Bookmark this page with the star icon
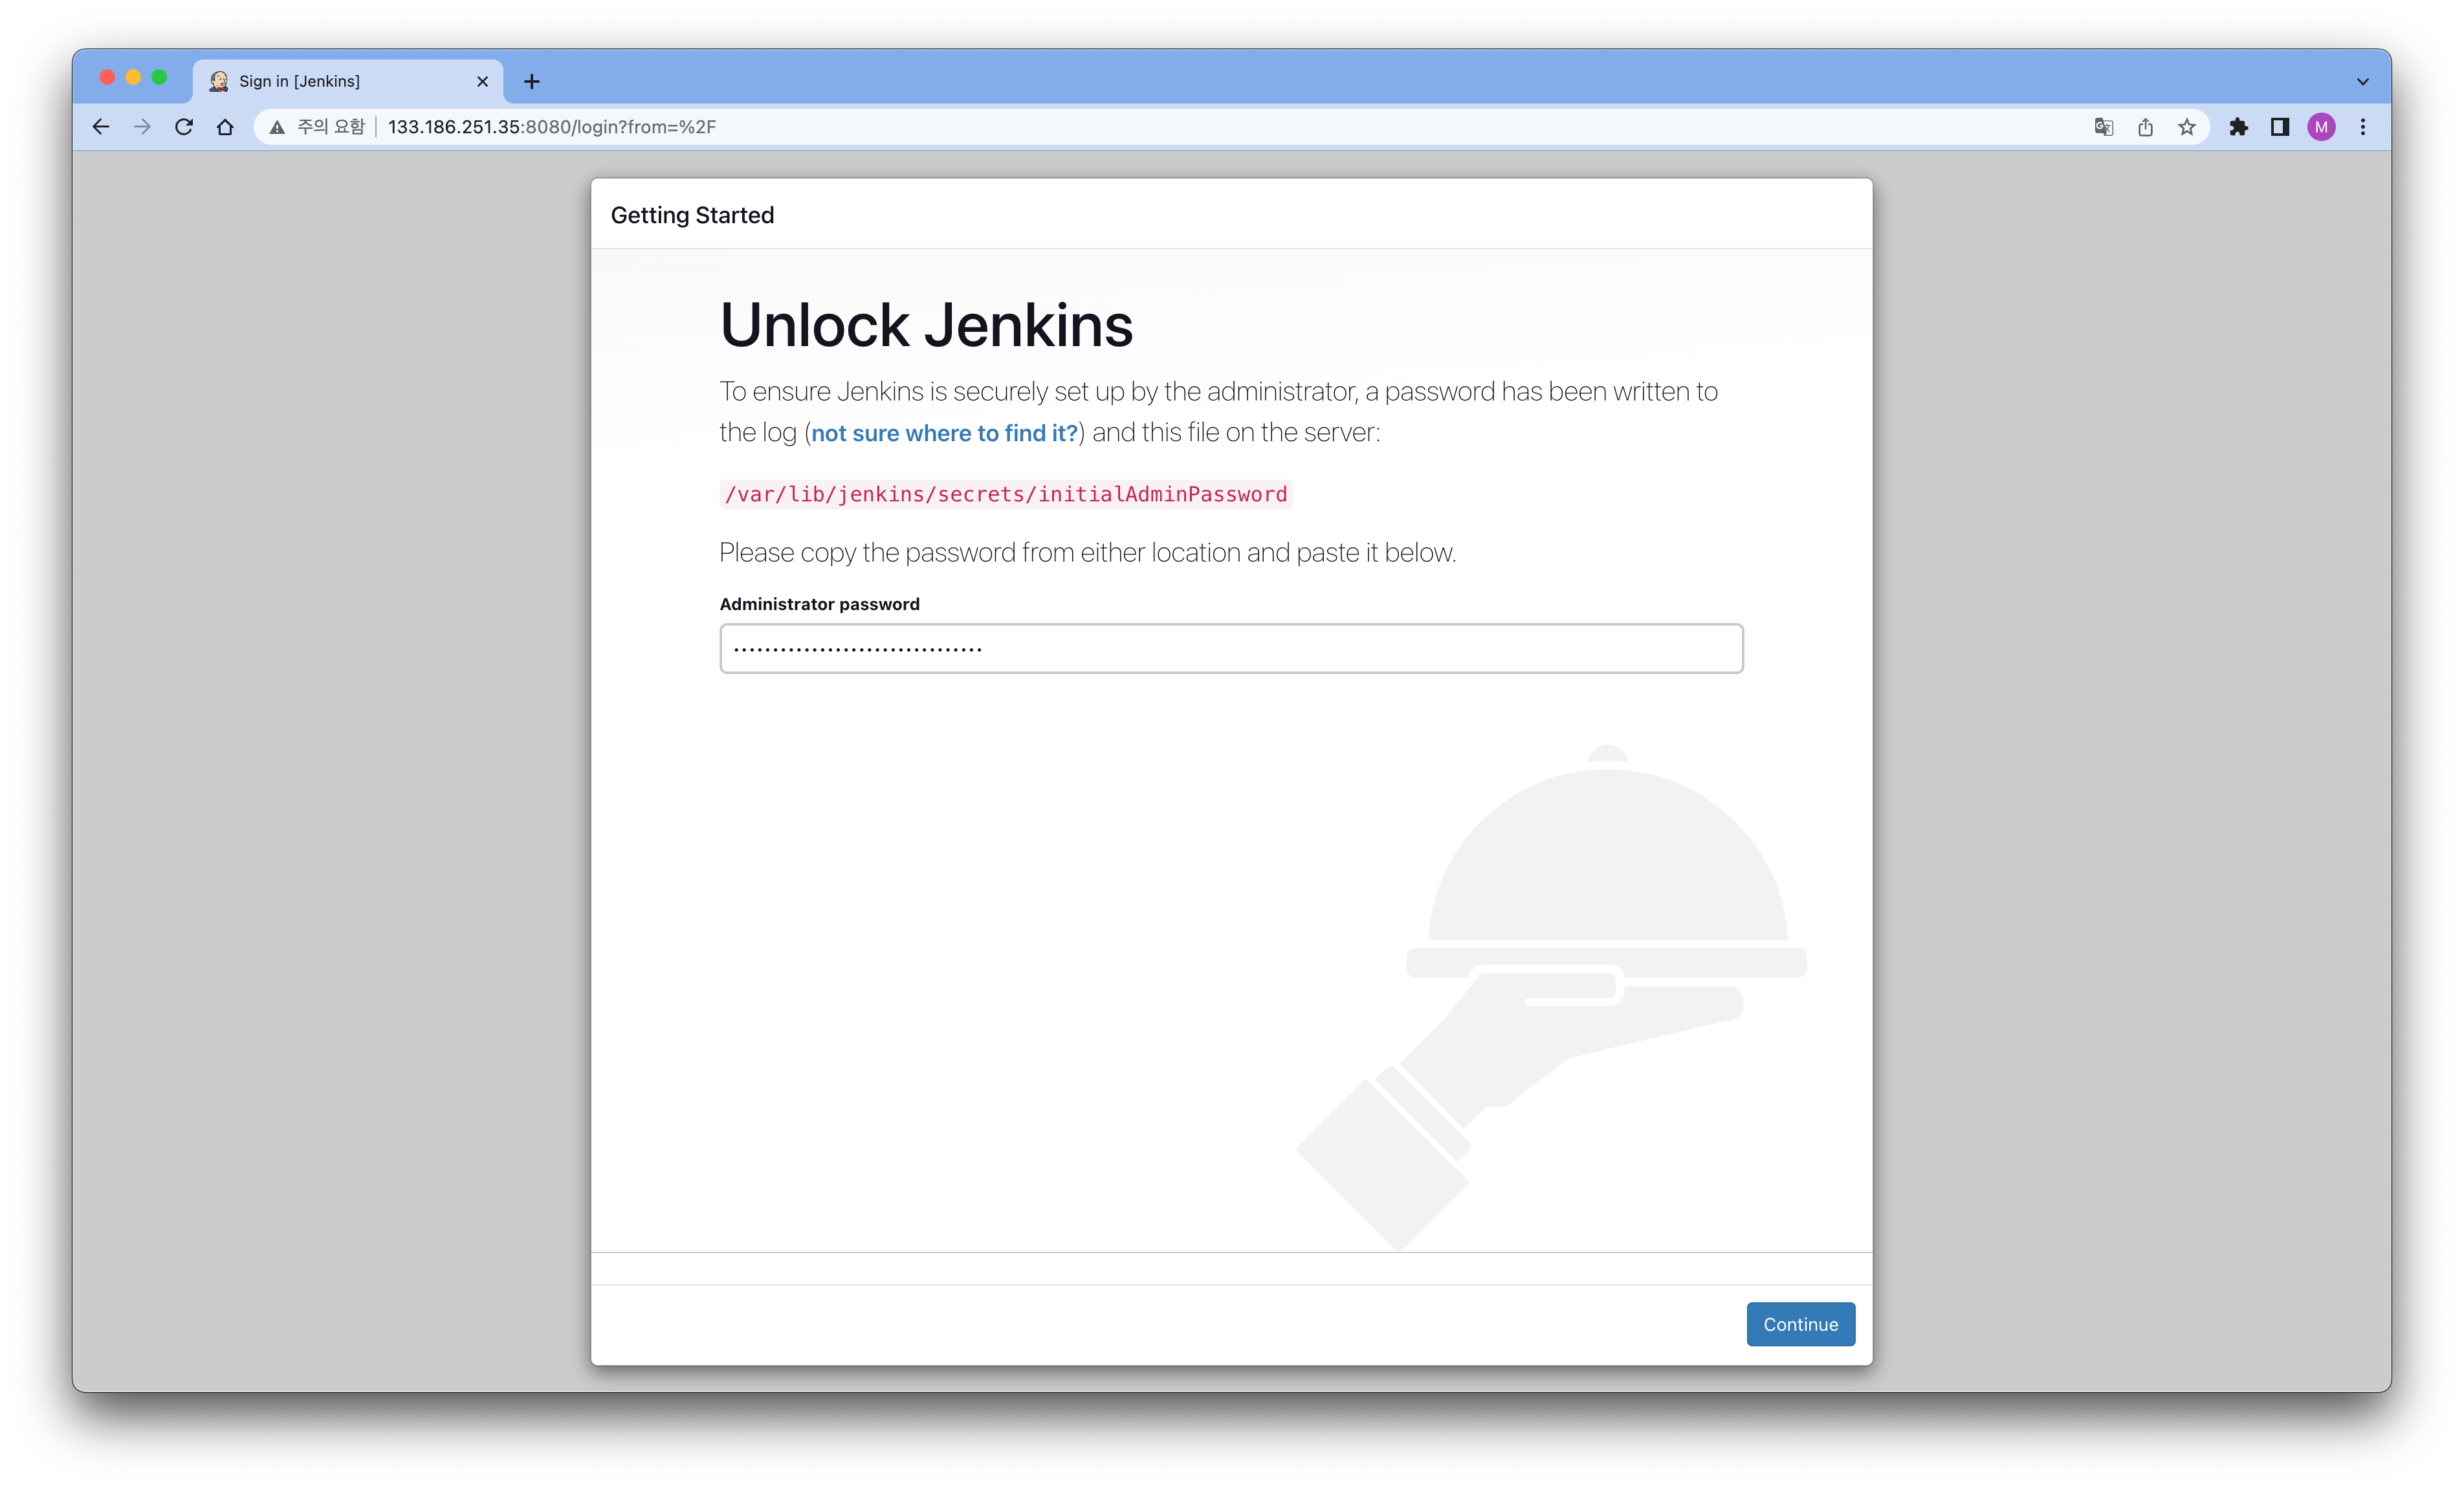 [2187, 127]
